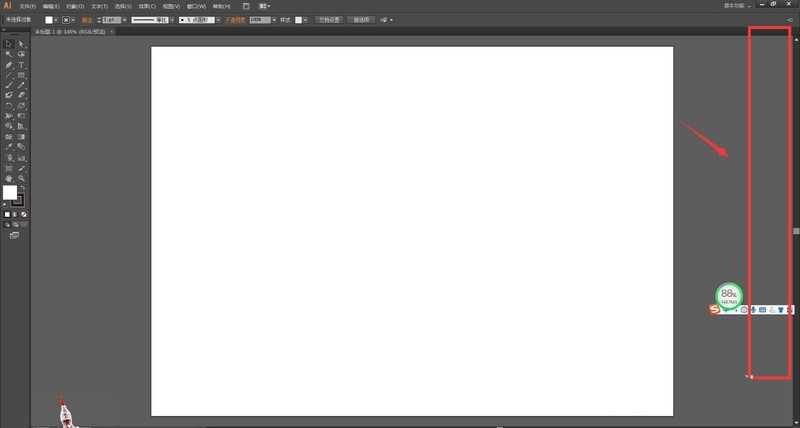Toggle the Color fill mode button
This screenshot has height=428, width=800.
point(7,214)
